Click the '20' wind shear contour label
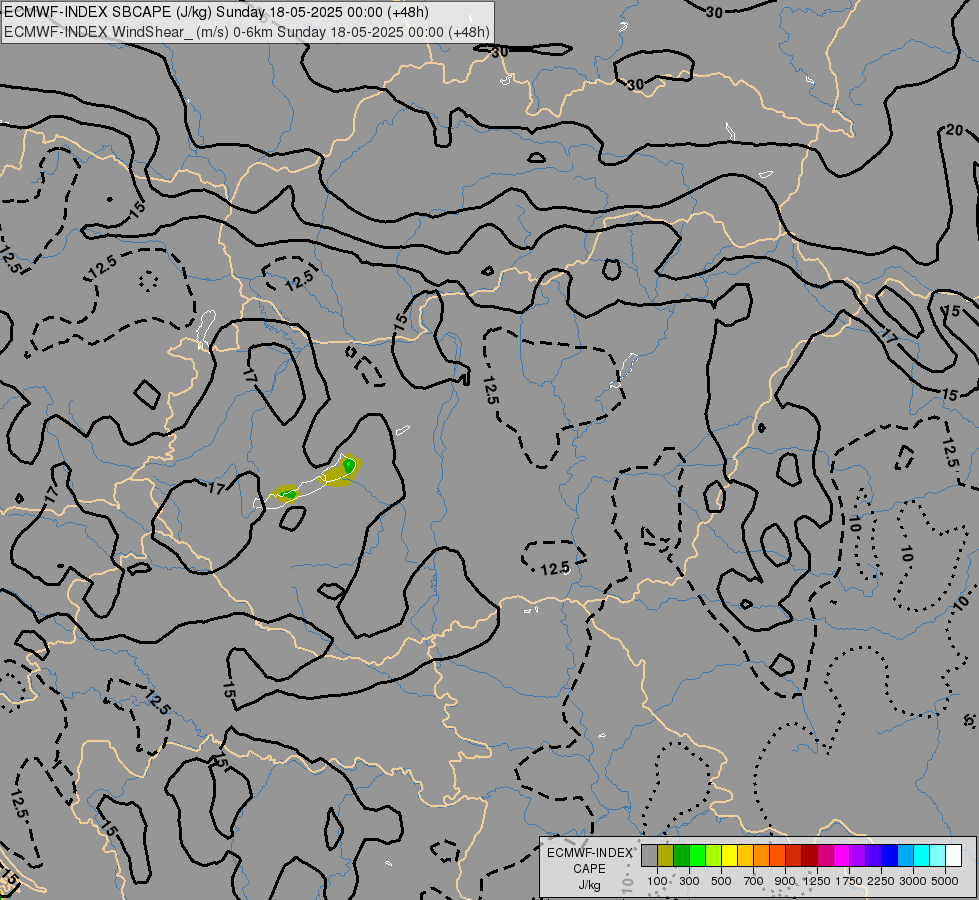Image resolution: width=979 pixels, height=900 pixels. (x=954, y=130)
